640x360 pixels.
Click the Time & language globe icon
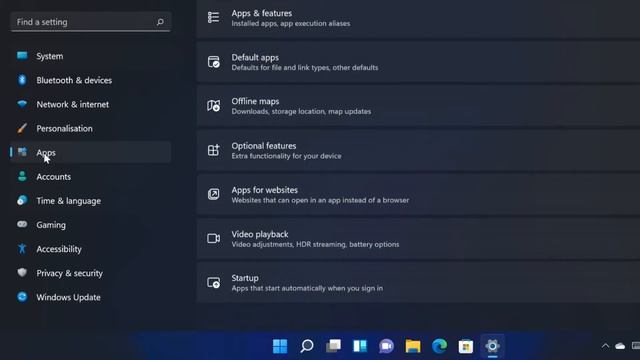[22, 200]
